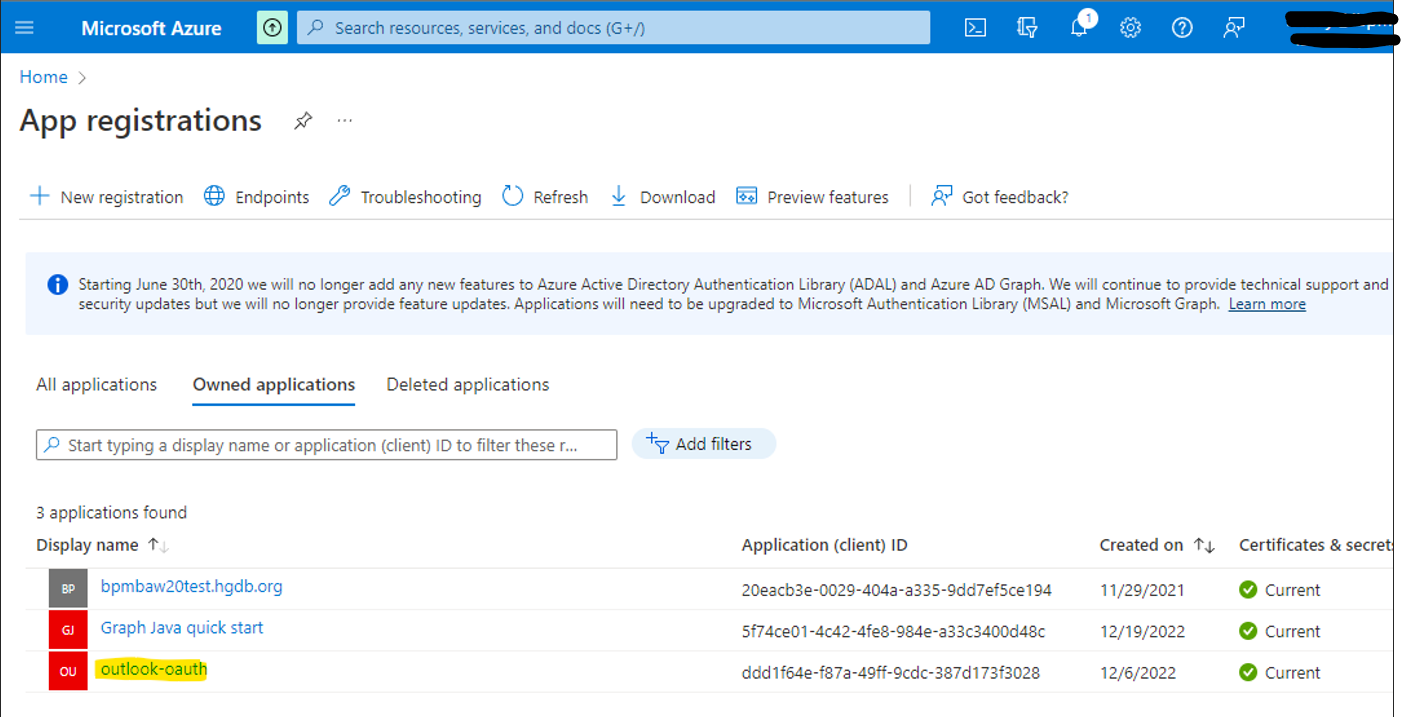Open the Help question mark icon
1401x717 pixels.
click(x=1182, y=28)
